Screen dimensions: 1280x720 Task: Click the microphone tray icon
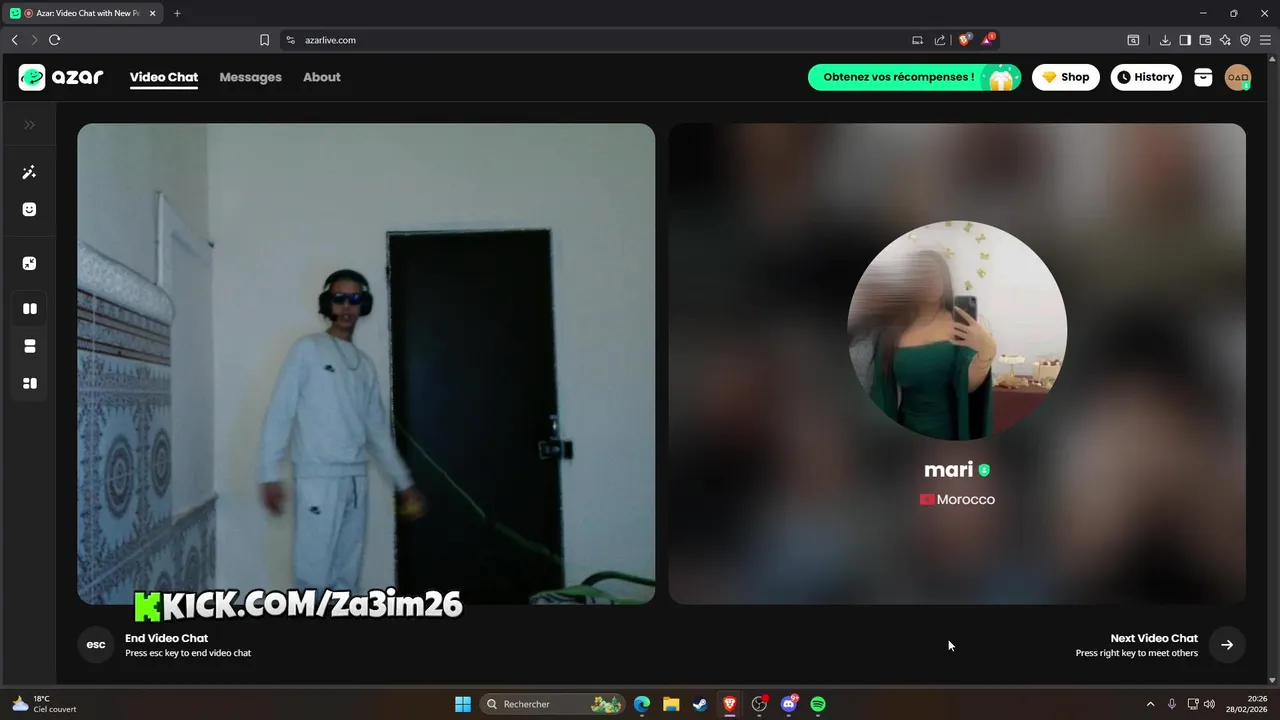coord(1172,704)
